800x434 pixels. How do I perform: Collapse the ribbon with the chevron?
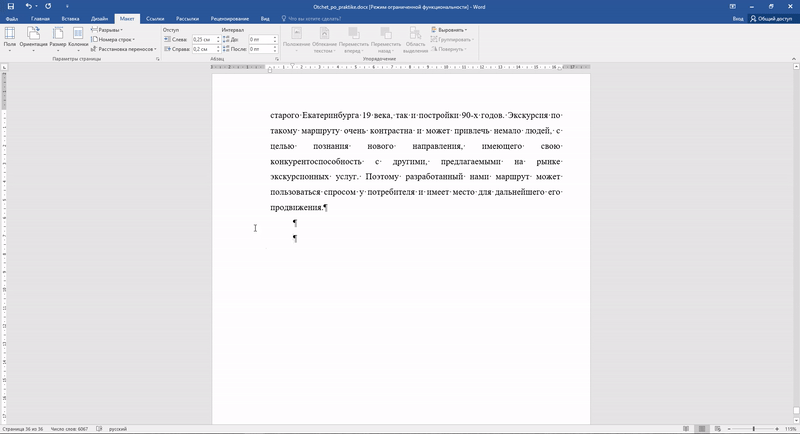click(794, 59)
